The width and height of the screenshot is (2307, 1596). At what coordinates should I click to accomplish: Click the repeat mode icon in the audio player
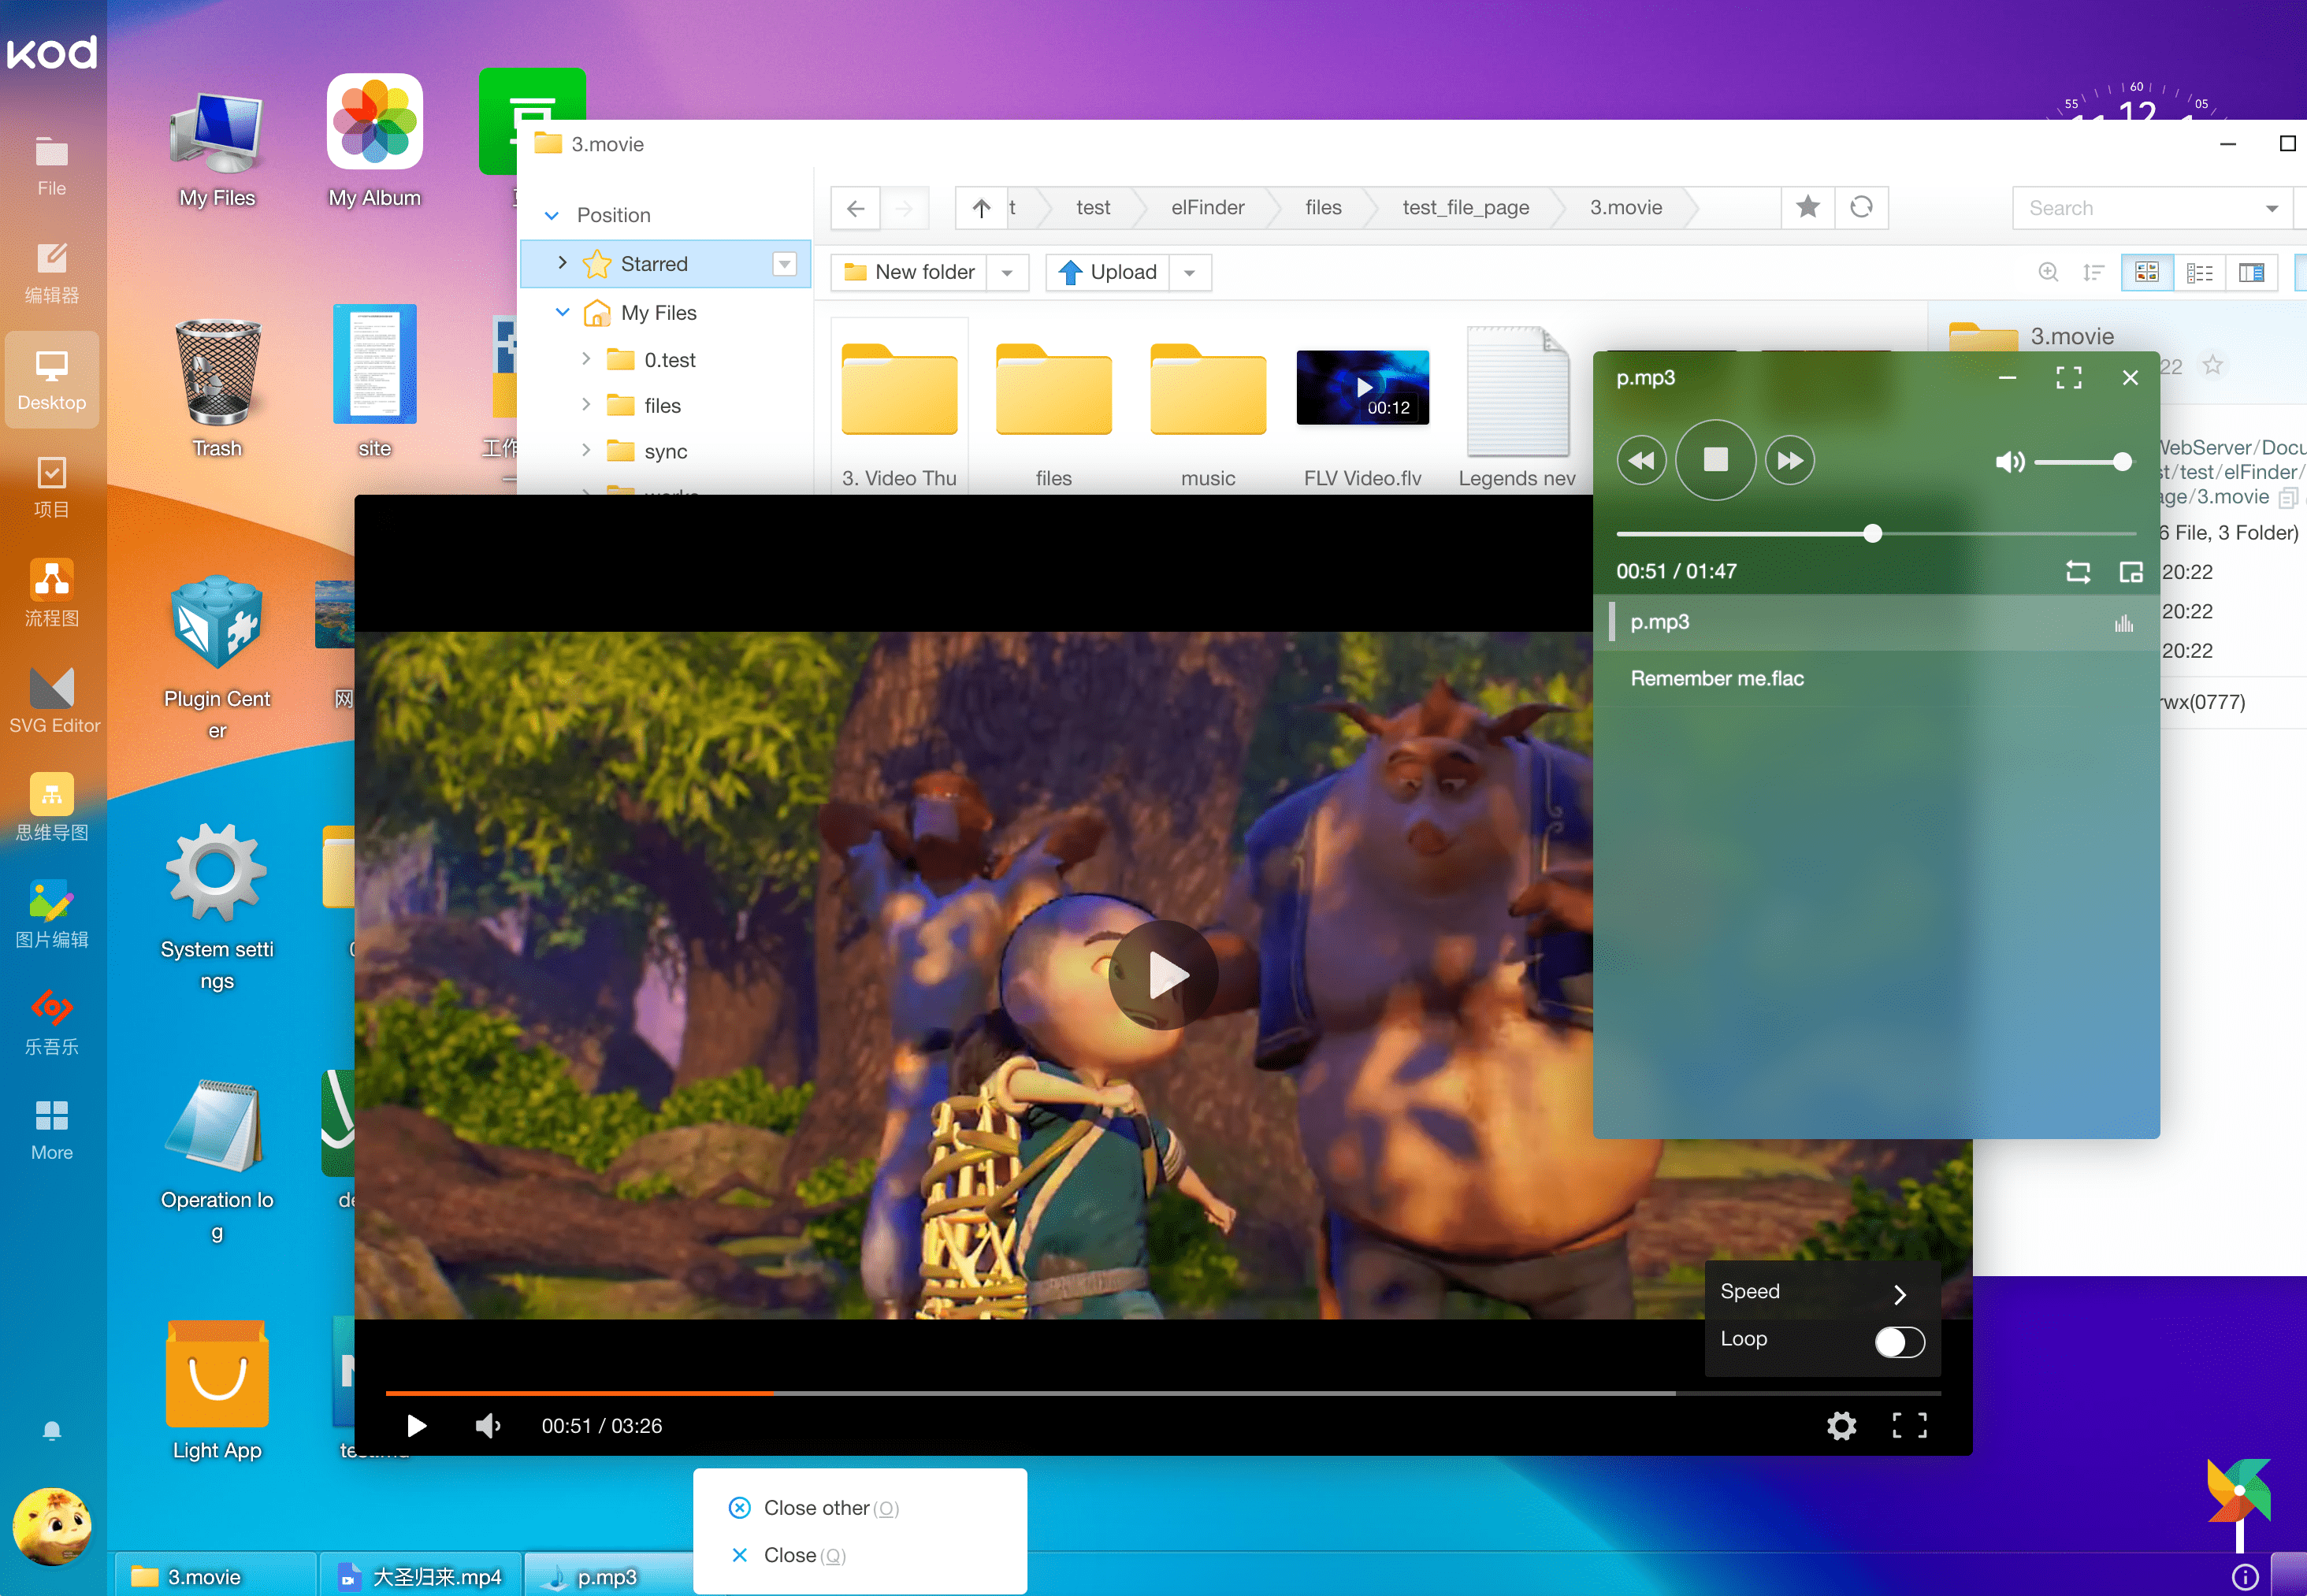pyautogui.click(x=2078, y=572)
